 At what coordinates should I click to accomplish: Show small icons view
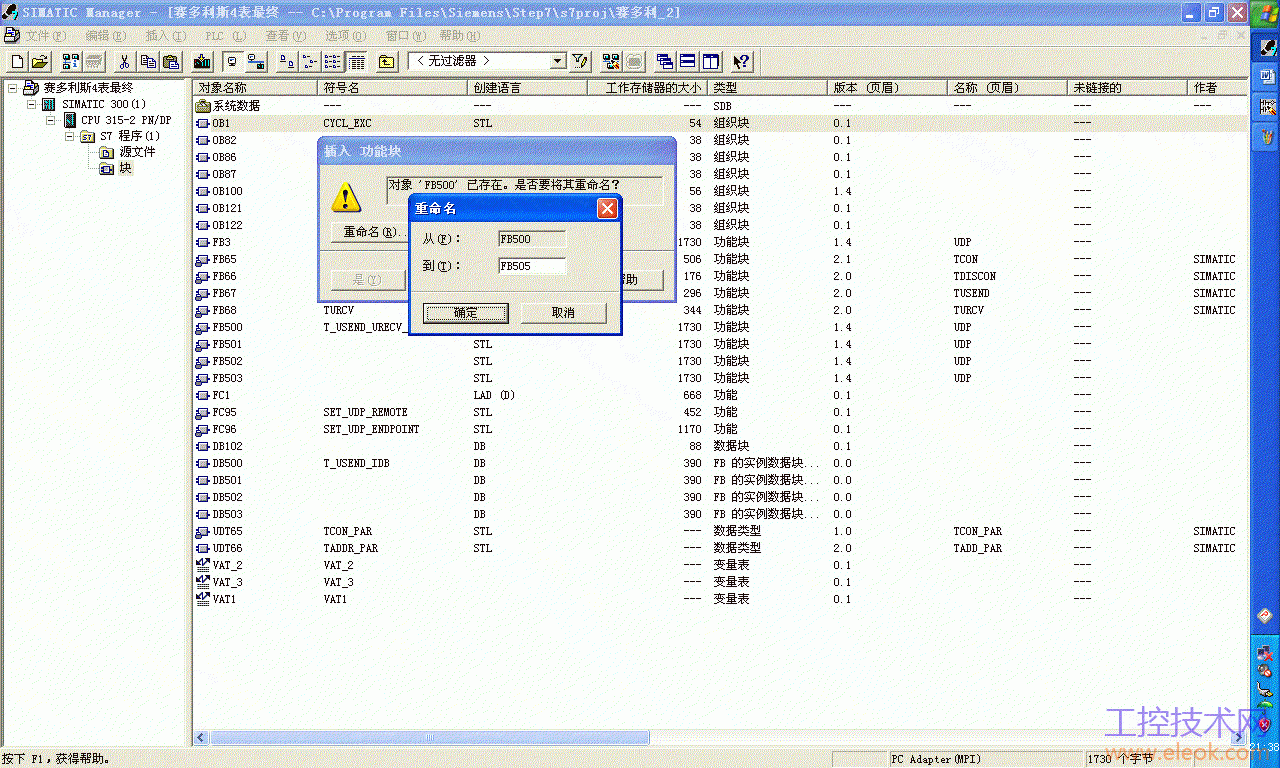[x=310, y=62]
